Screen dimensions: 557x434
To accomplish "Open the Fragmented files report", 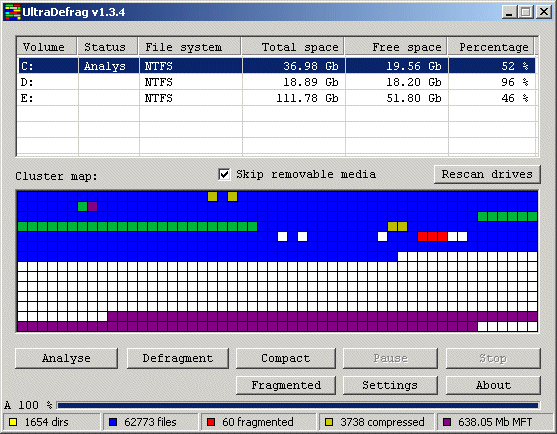I will [286, 385].
